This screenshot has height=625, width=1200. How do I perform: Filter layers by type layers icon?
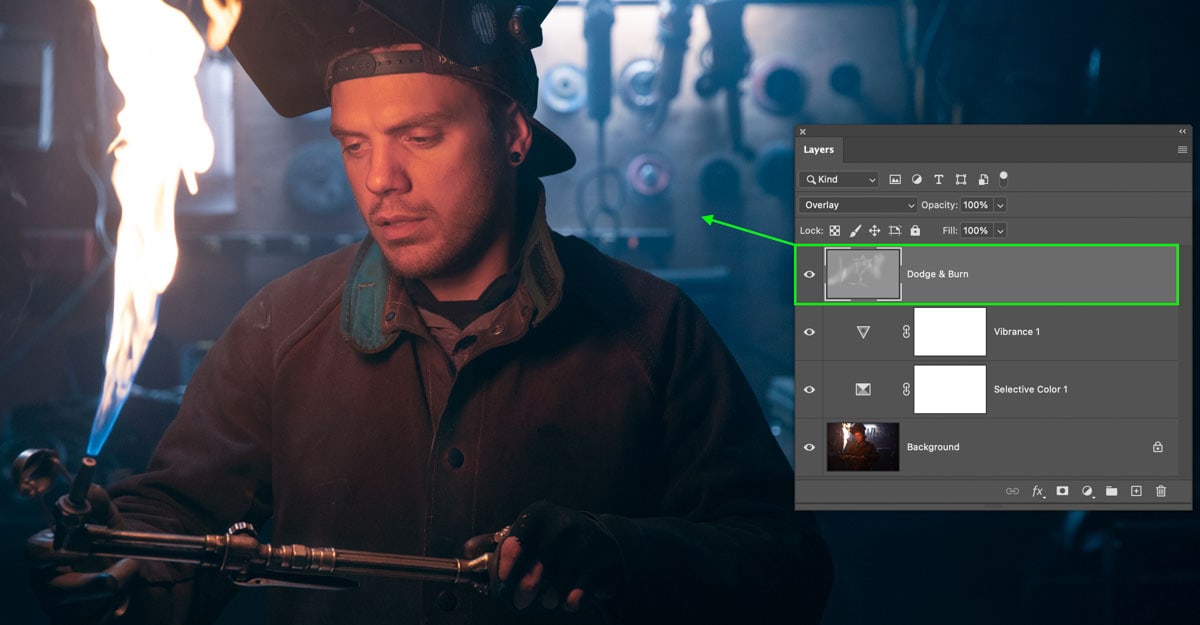(x=939, y=180)
